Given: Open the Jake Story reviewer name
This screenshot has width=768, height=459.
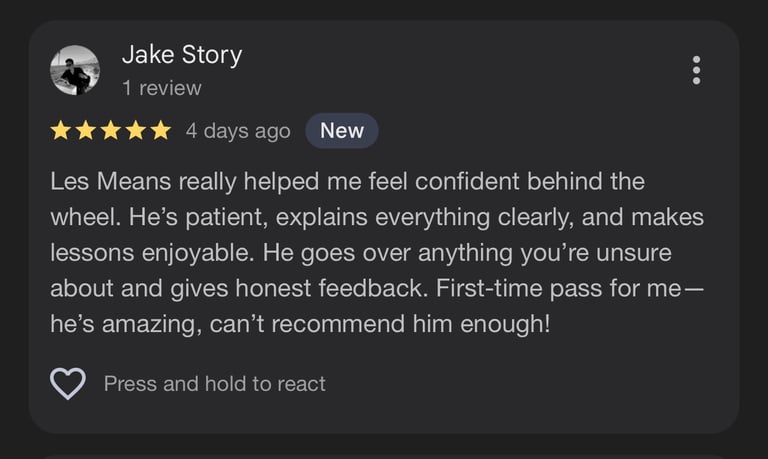Looking at the screenshot, I should tap(182, 54).
